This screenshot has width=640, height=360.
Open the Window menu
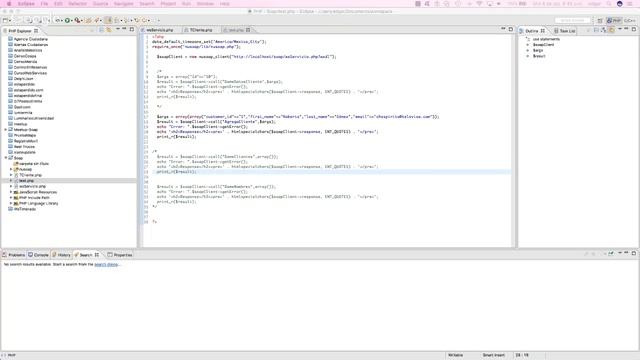(205, 4)
